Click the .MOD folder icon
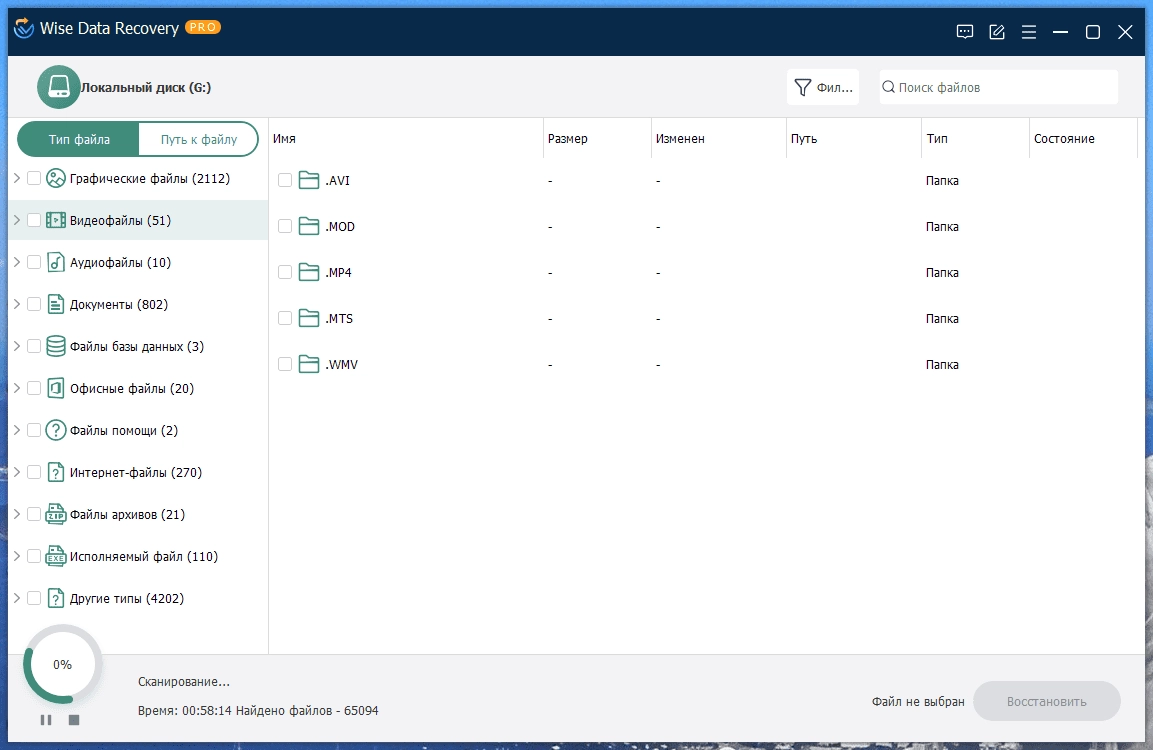Viewport: 1153px width, 750px height. 309,226
